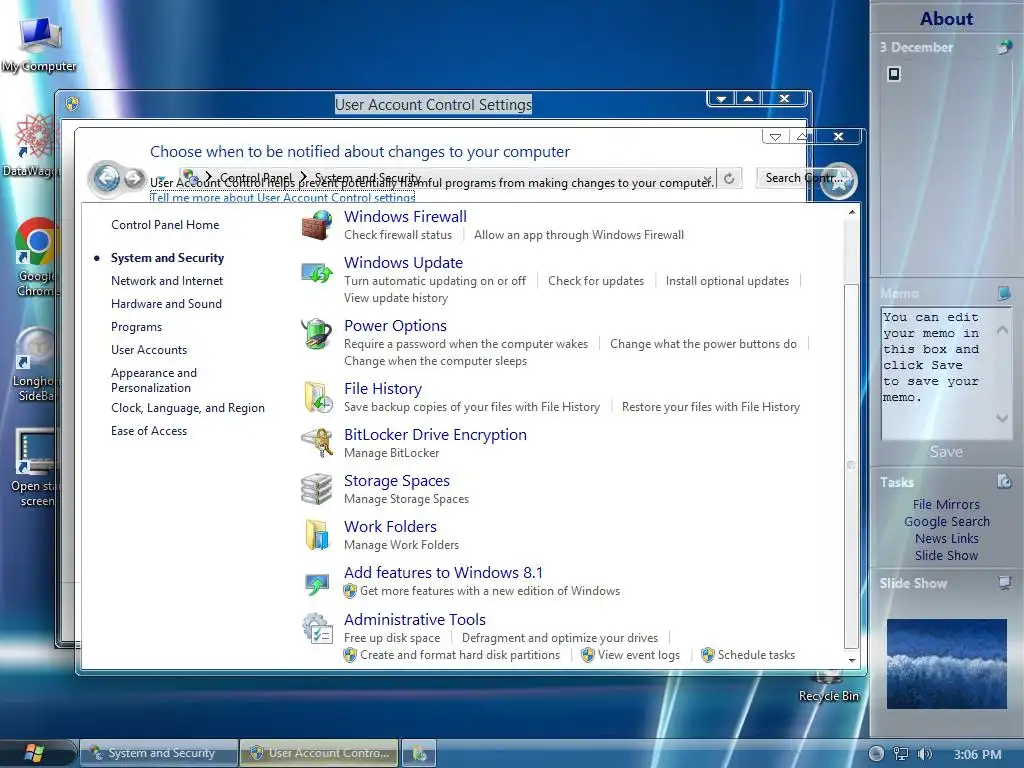Viewport: 1024px width, 768px height.
Task: Go forward with the Control Panel forward arrow
Action: click(133, 178)
